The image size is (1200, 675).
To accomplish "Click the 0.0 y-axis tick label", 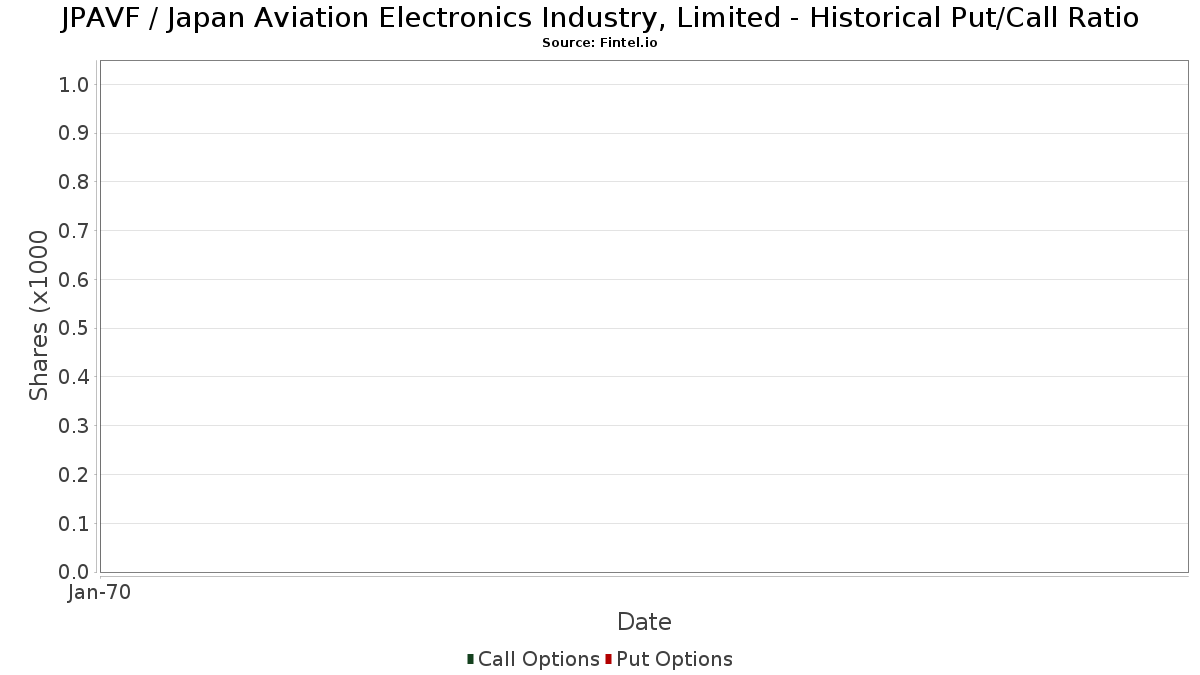I will 75,572.
